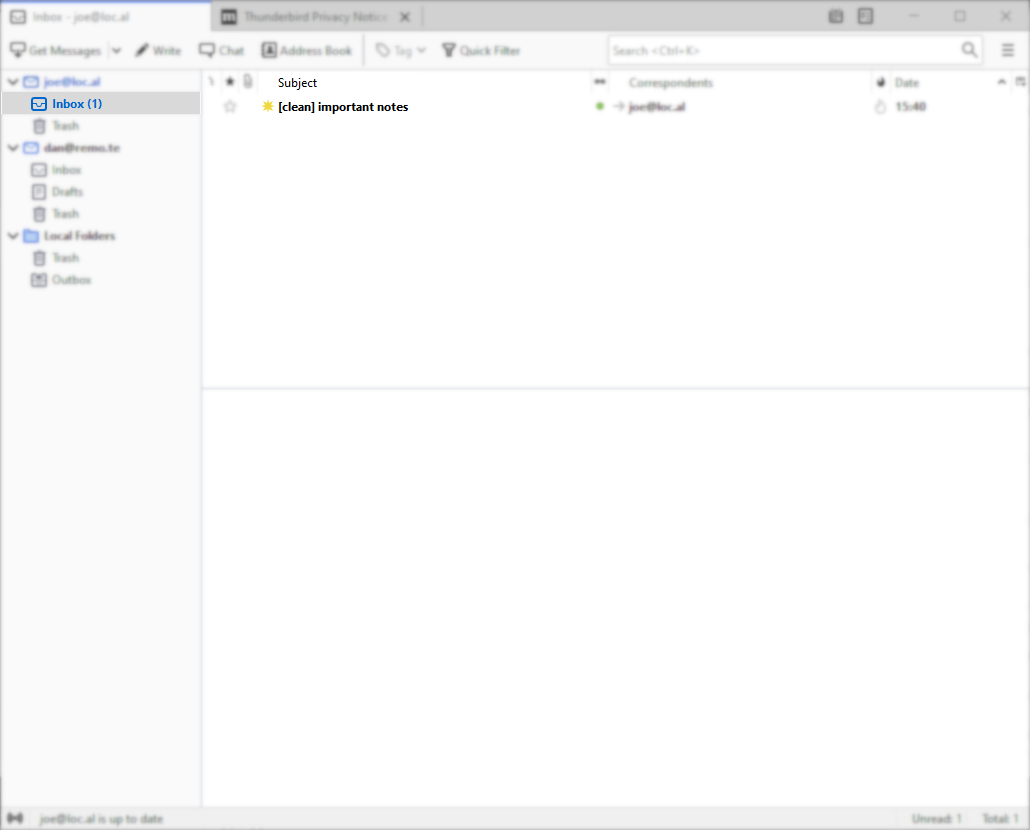Sort by Correspondents column
The height and width of the screenshot is (830, 1030).
click(740, 82)
